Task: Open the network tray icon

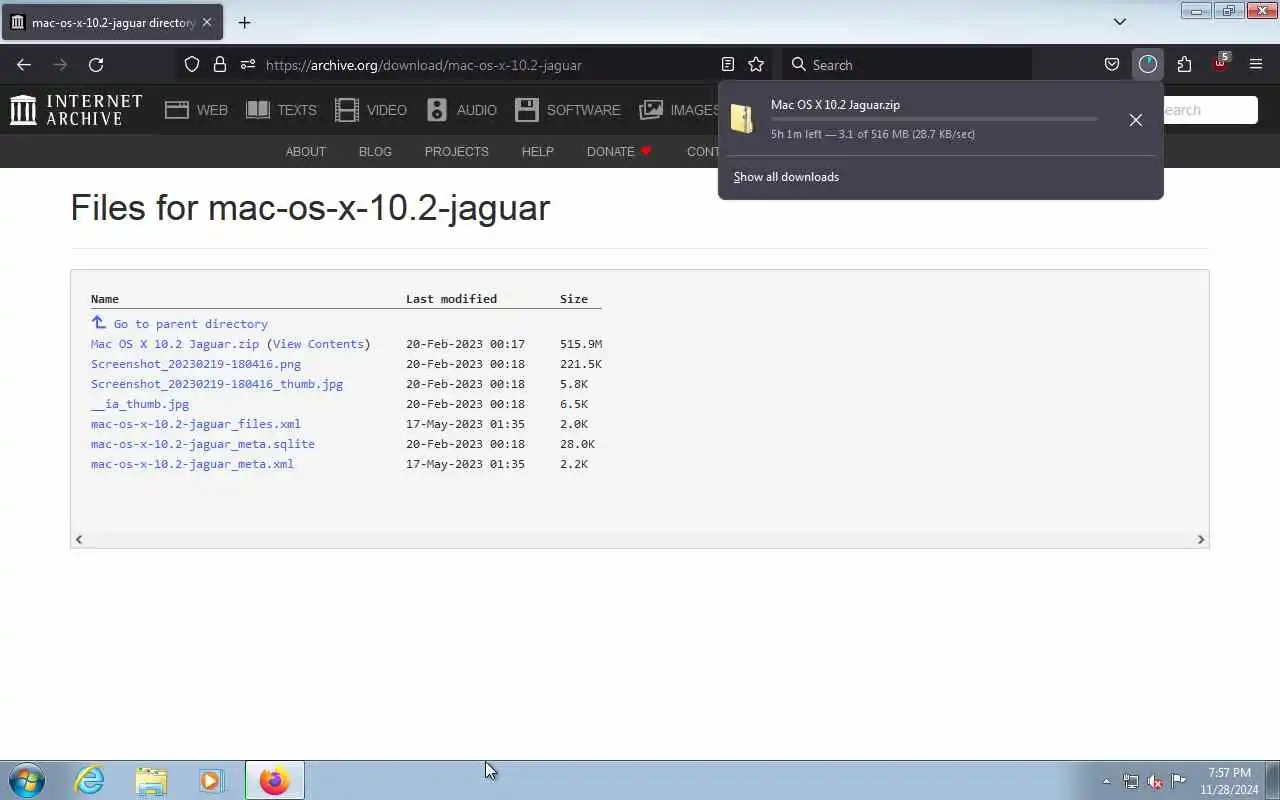Action: 1131,781
